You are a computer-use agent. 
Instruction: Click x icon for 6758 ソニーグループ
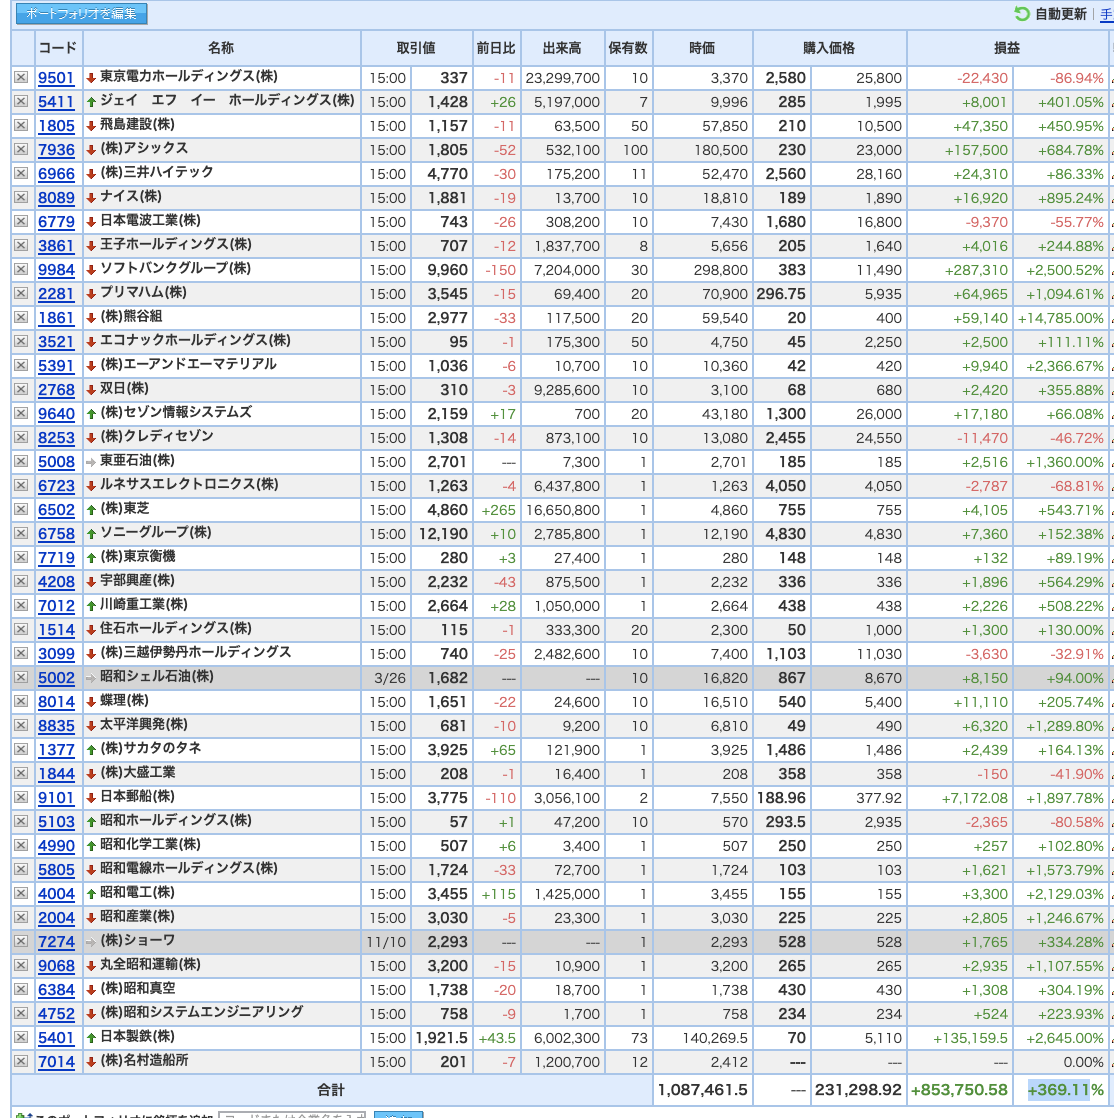[21, 533]
